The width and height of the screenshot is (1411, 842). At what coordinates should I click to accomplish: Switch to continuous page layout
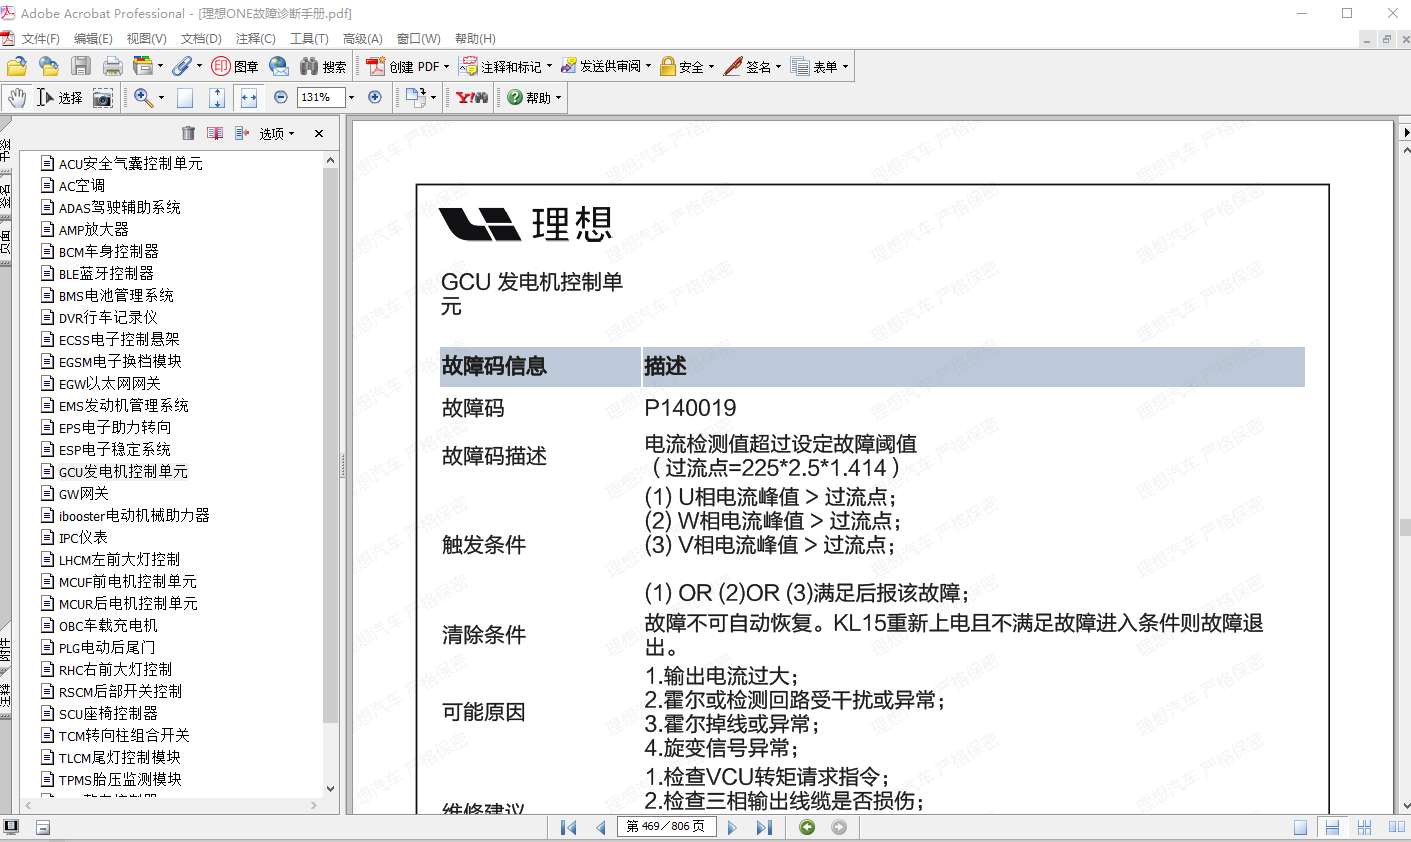[x=1332, y=827]
